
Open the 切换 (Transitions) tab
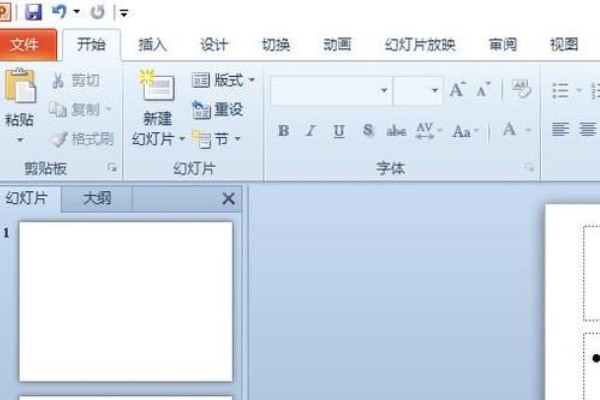[x=276, y=45]
